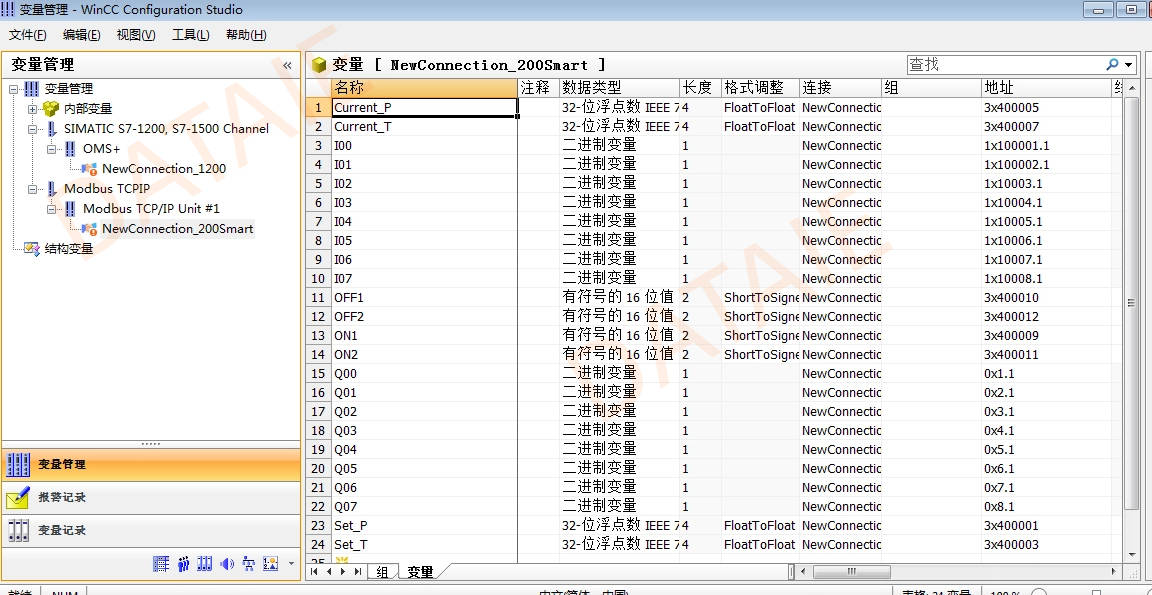Open the 视图(V) menu

136,35
